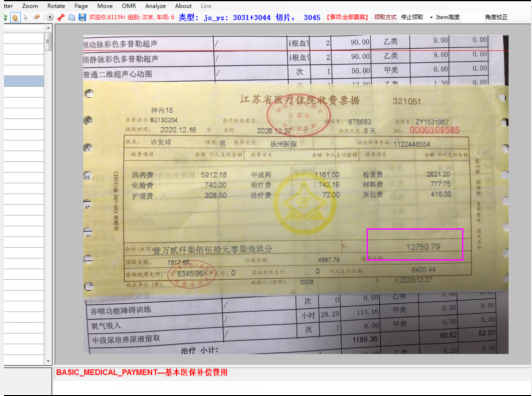Click the value 5912.18 on the receipt
Screen dimensions: 532x396
[213, 175]
